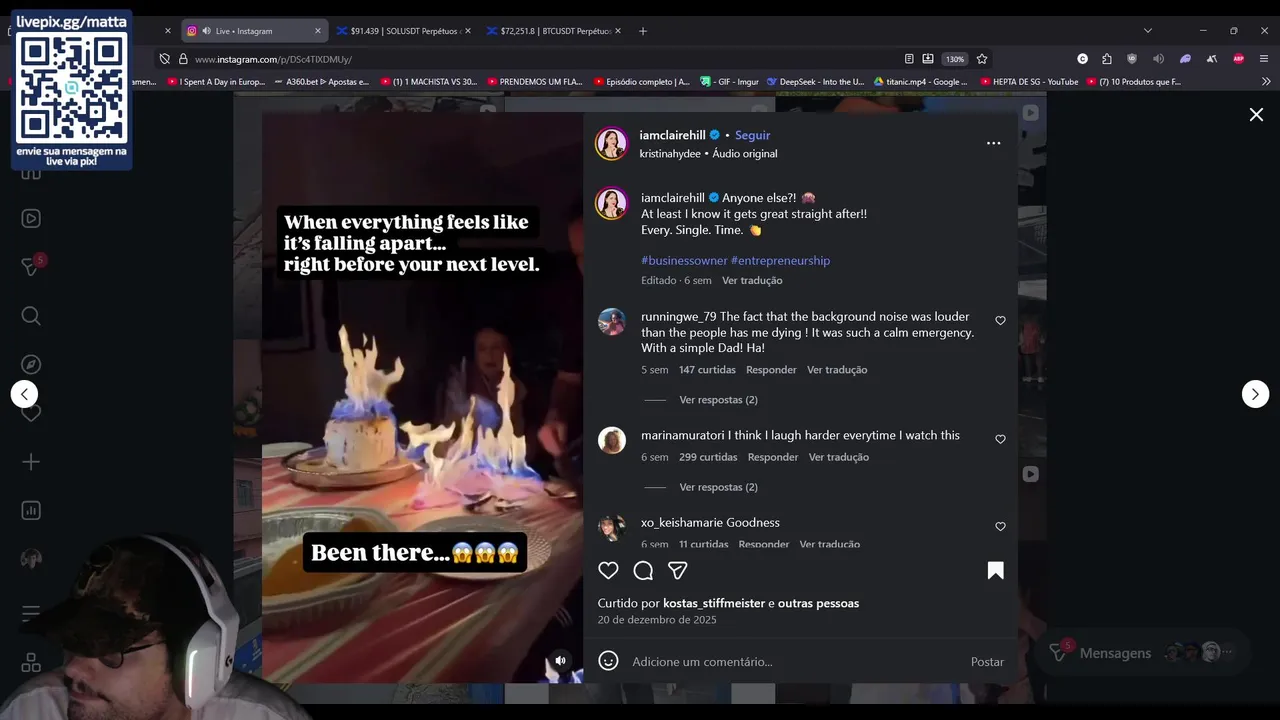Open the #businessowner hashtag
Viewport: 1280px width, 720px height.
coord(684,260)
